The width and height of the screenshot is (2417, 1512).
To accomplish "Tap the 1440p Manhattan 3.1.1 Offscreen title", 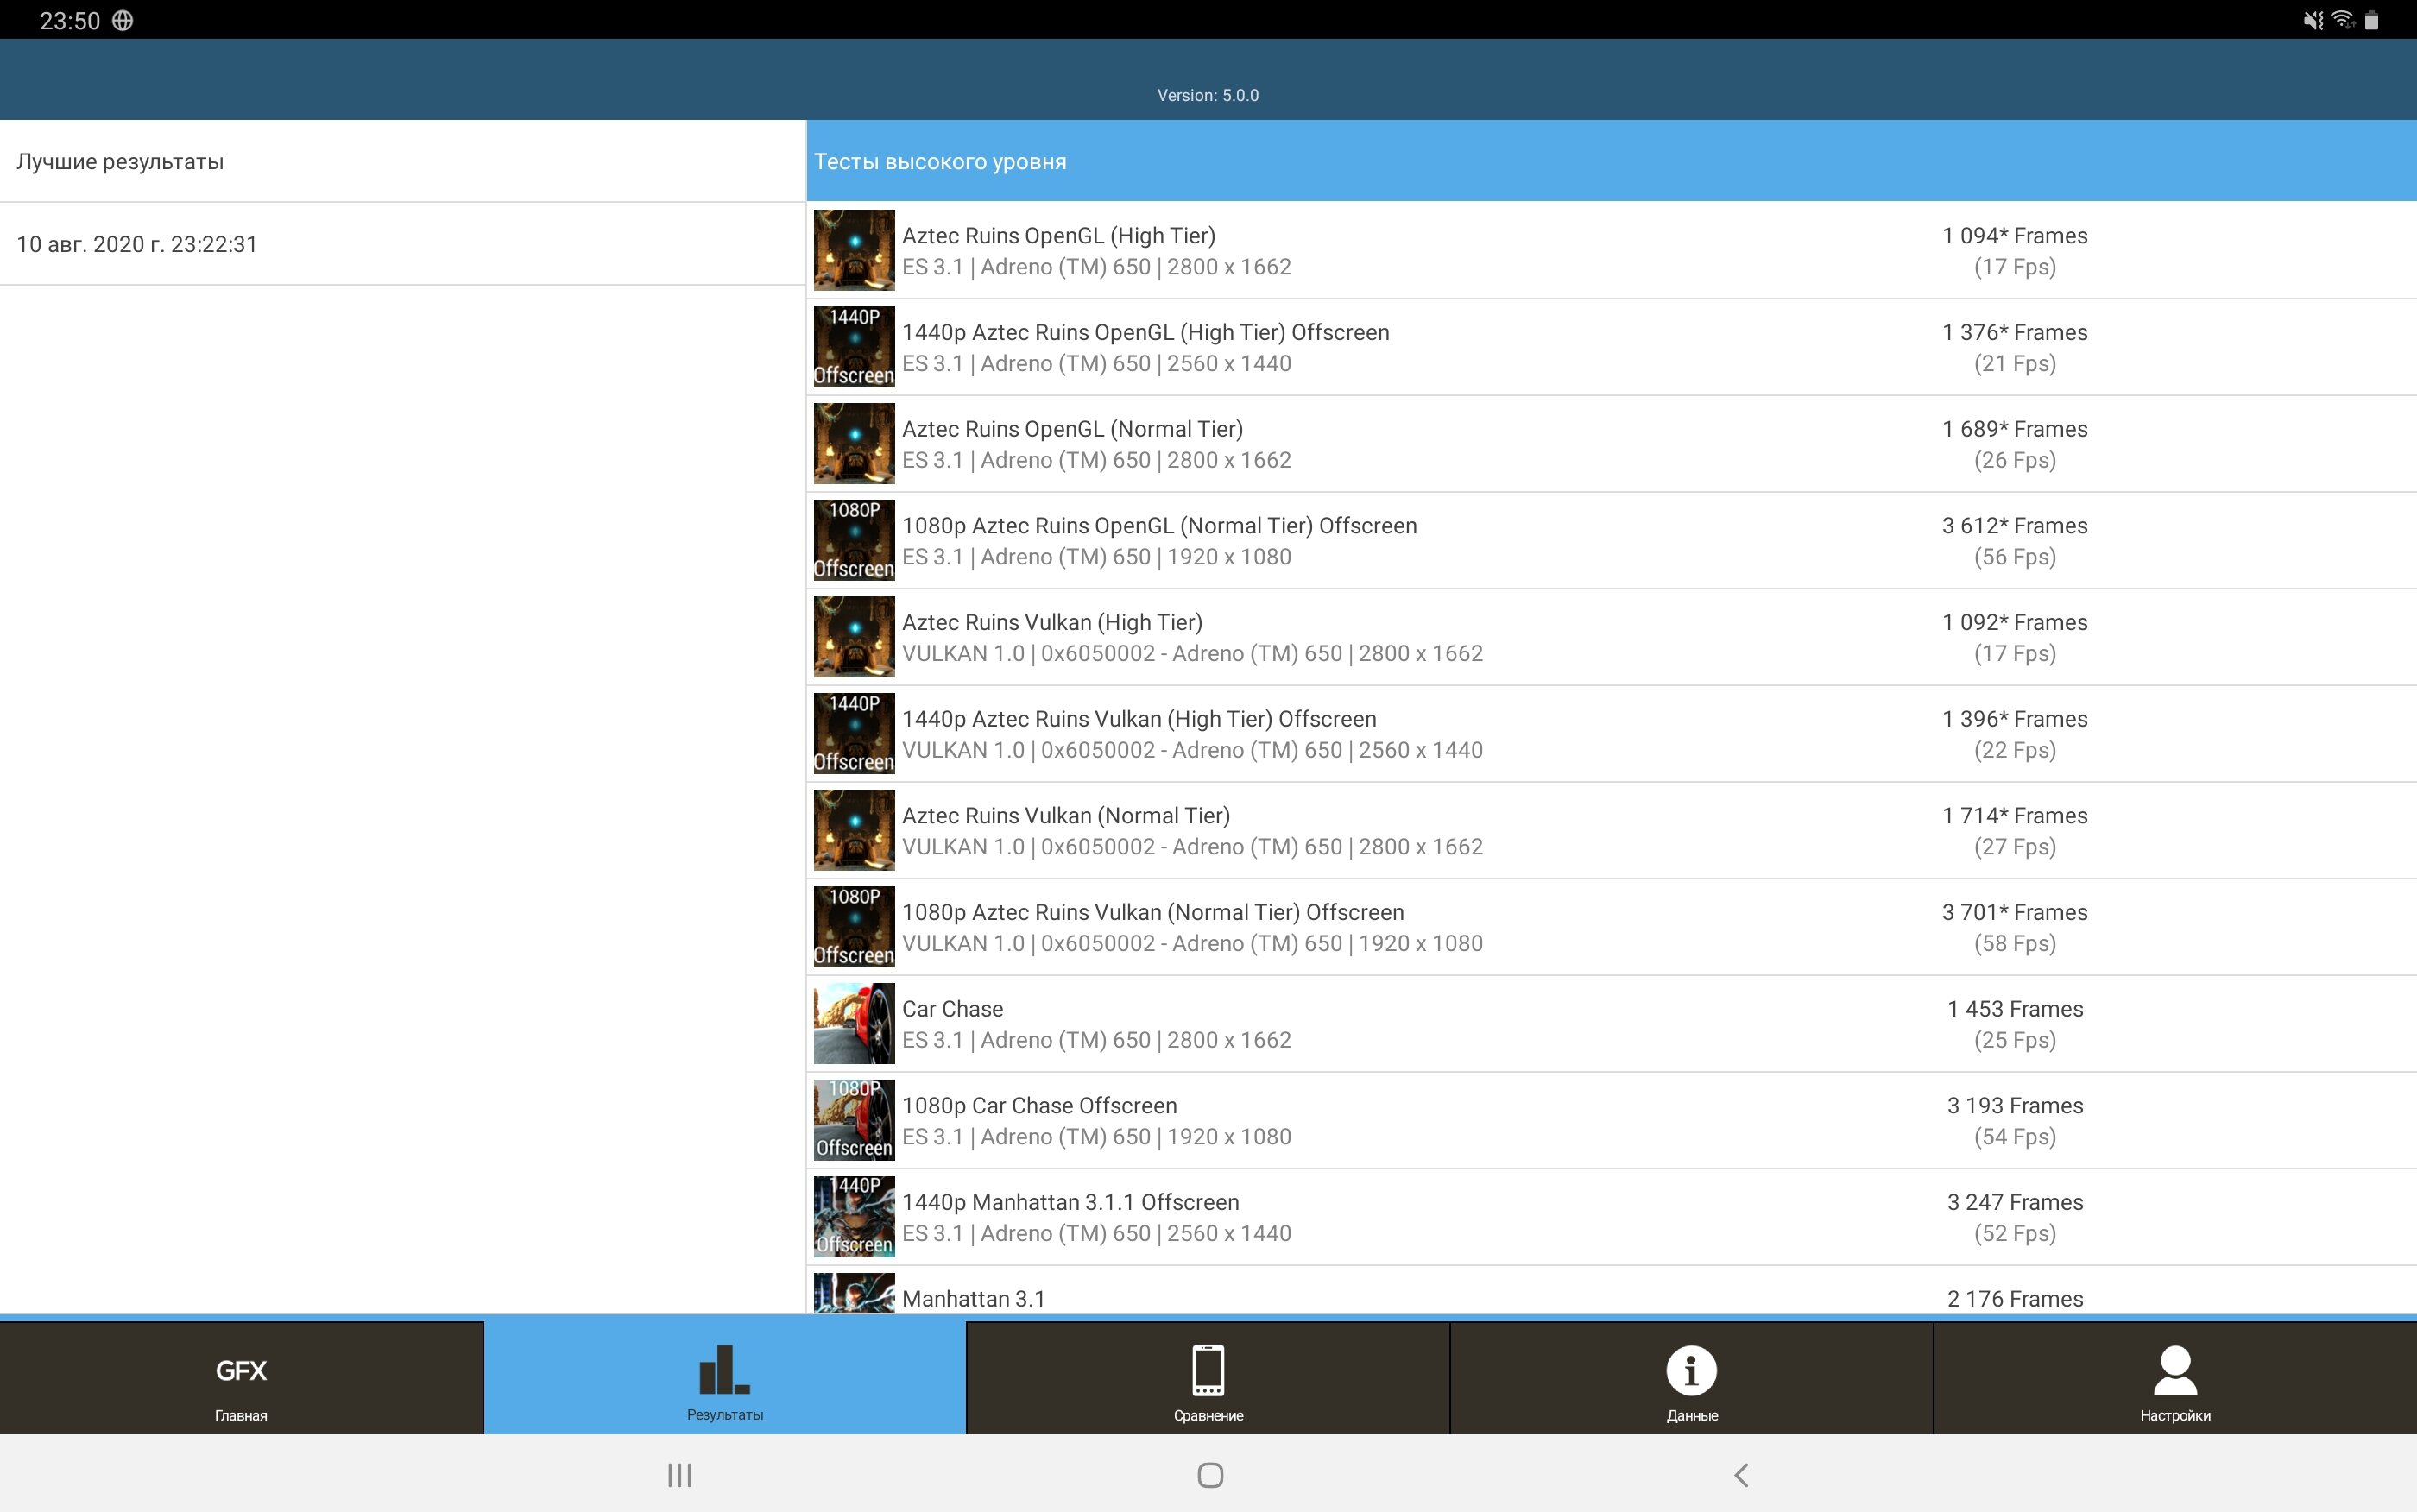I will 1070,1202.
